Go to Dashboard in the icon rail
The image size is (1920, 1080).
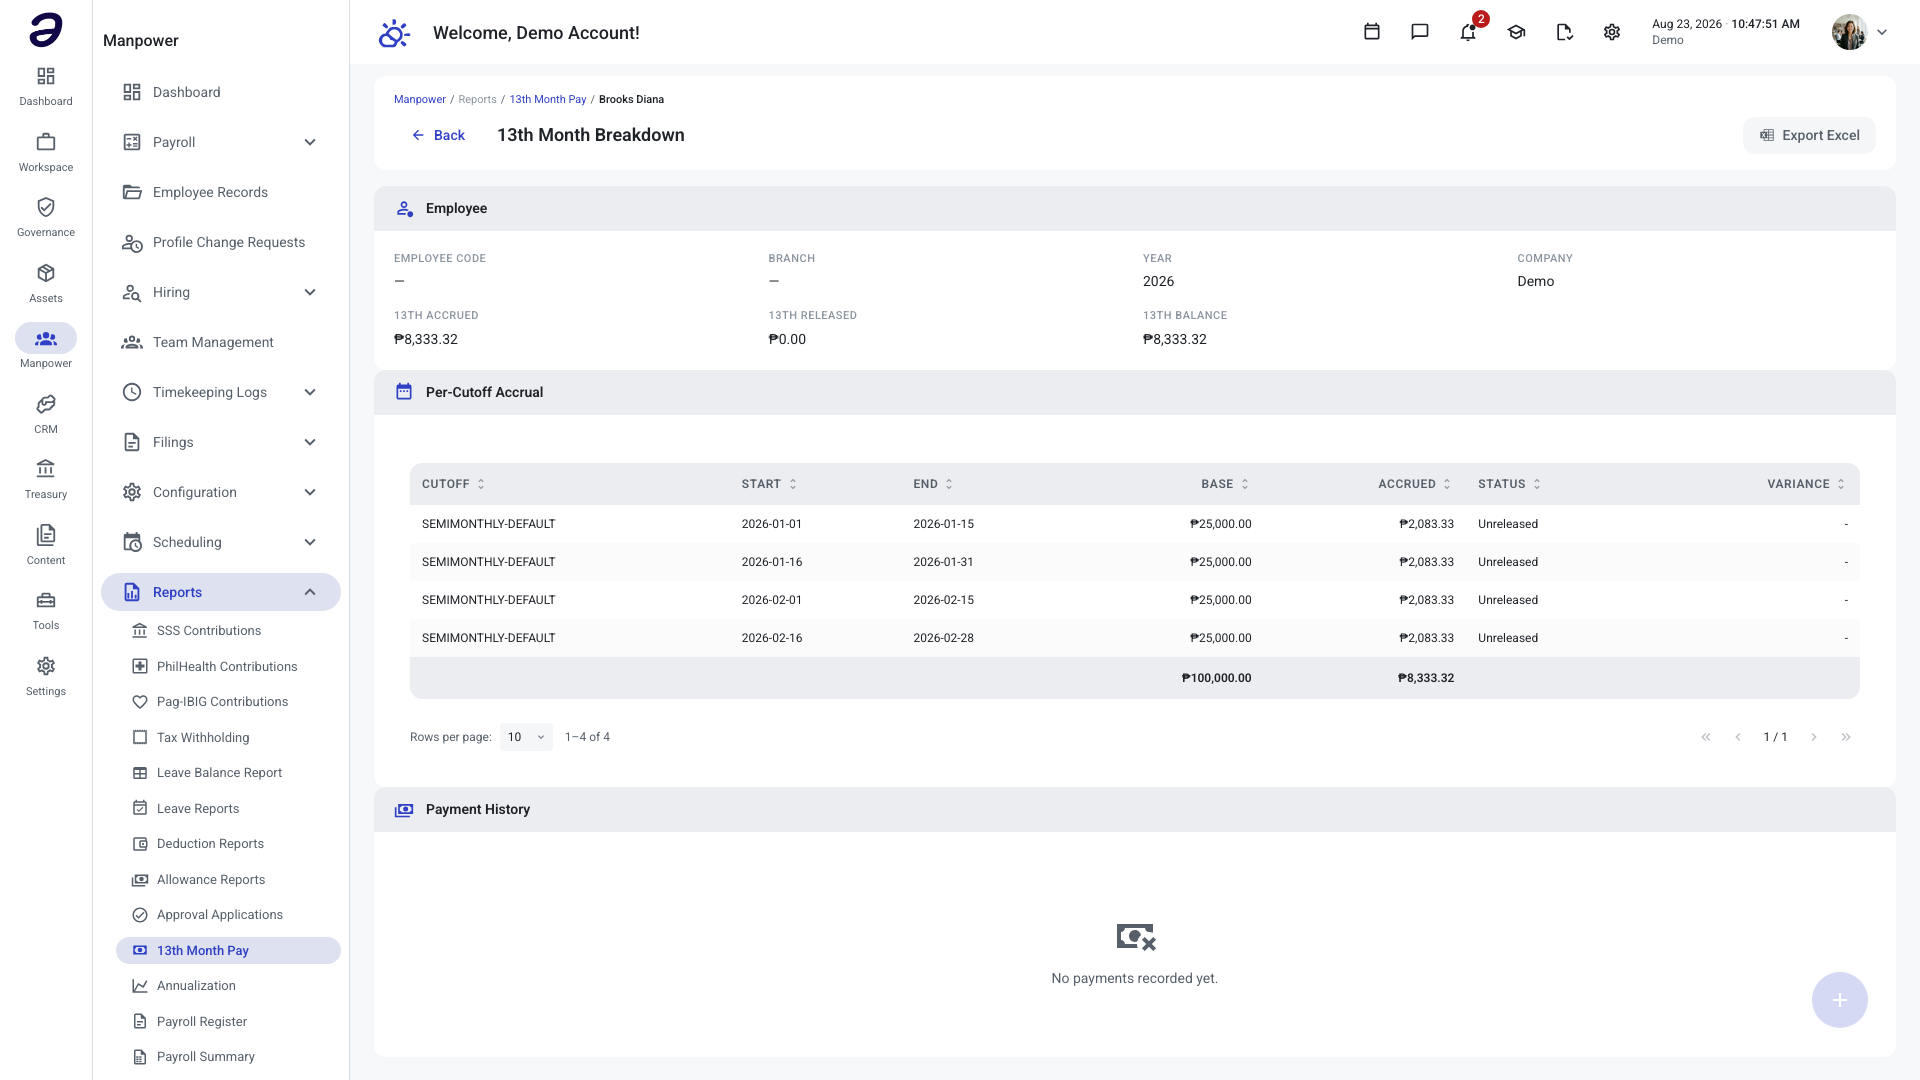pyautogui.click(x=46, y=86)
